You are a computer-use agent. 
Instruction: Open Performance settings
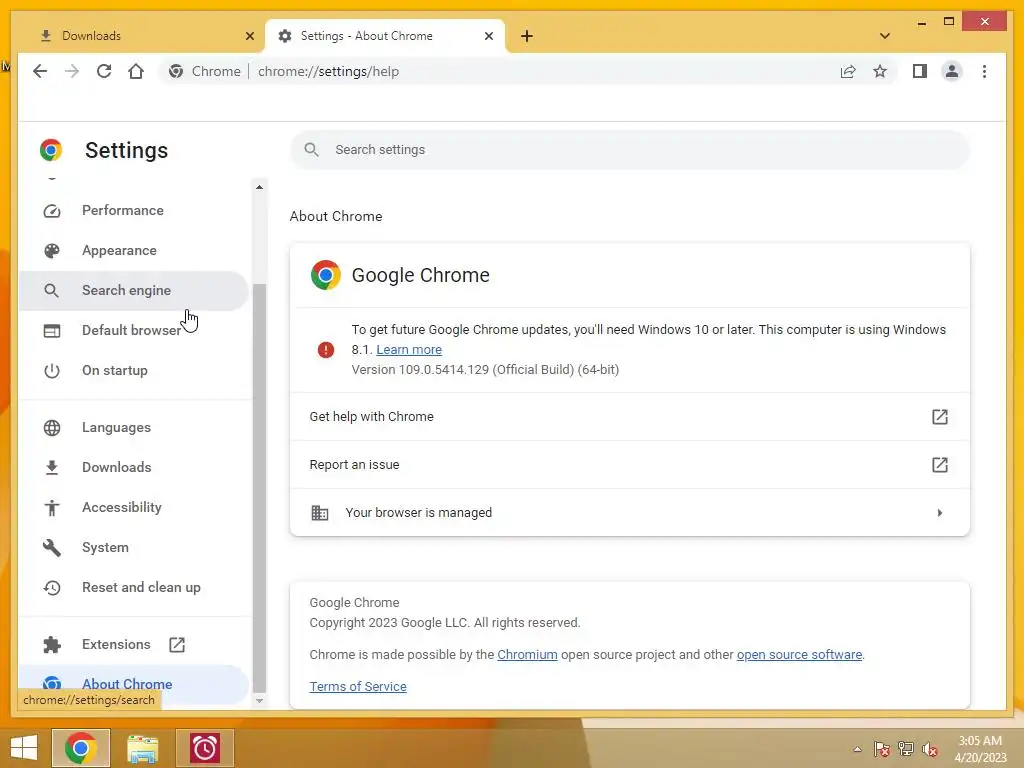(x=134, y=210)
